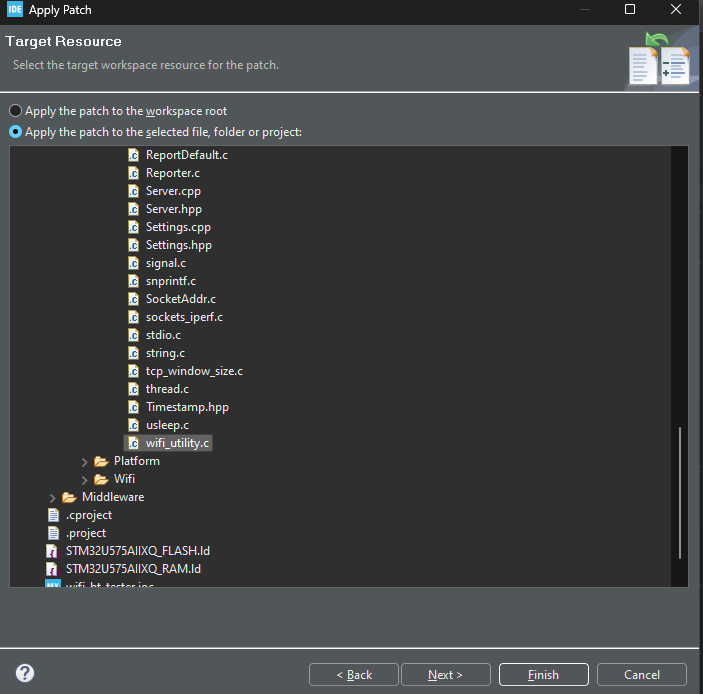Click the .project file icon

point(53,533)
